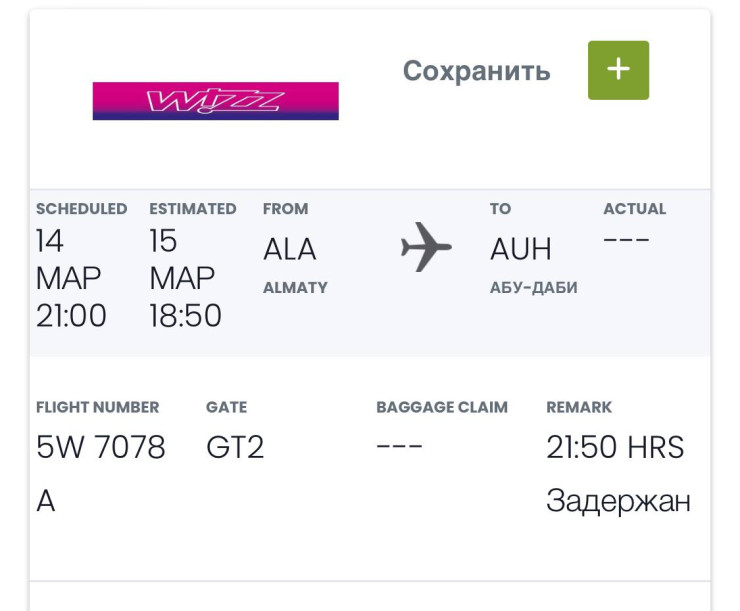
Task: Click the GT2 gate value
Action: pyautogui.click(x=235, y=447)
